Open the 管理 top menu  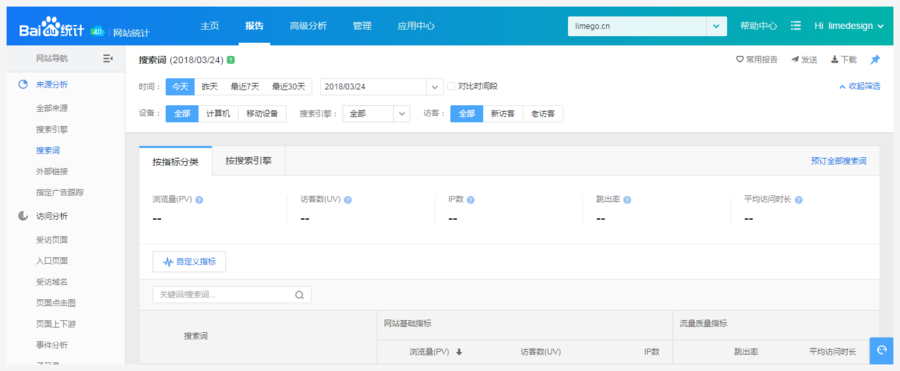pyautogui.click(x=362, y=26)
